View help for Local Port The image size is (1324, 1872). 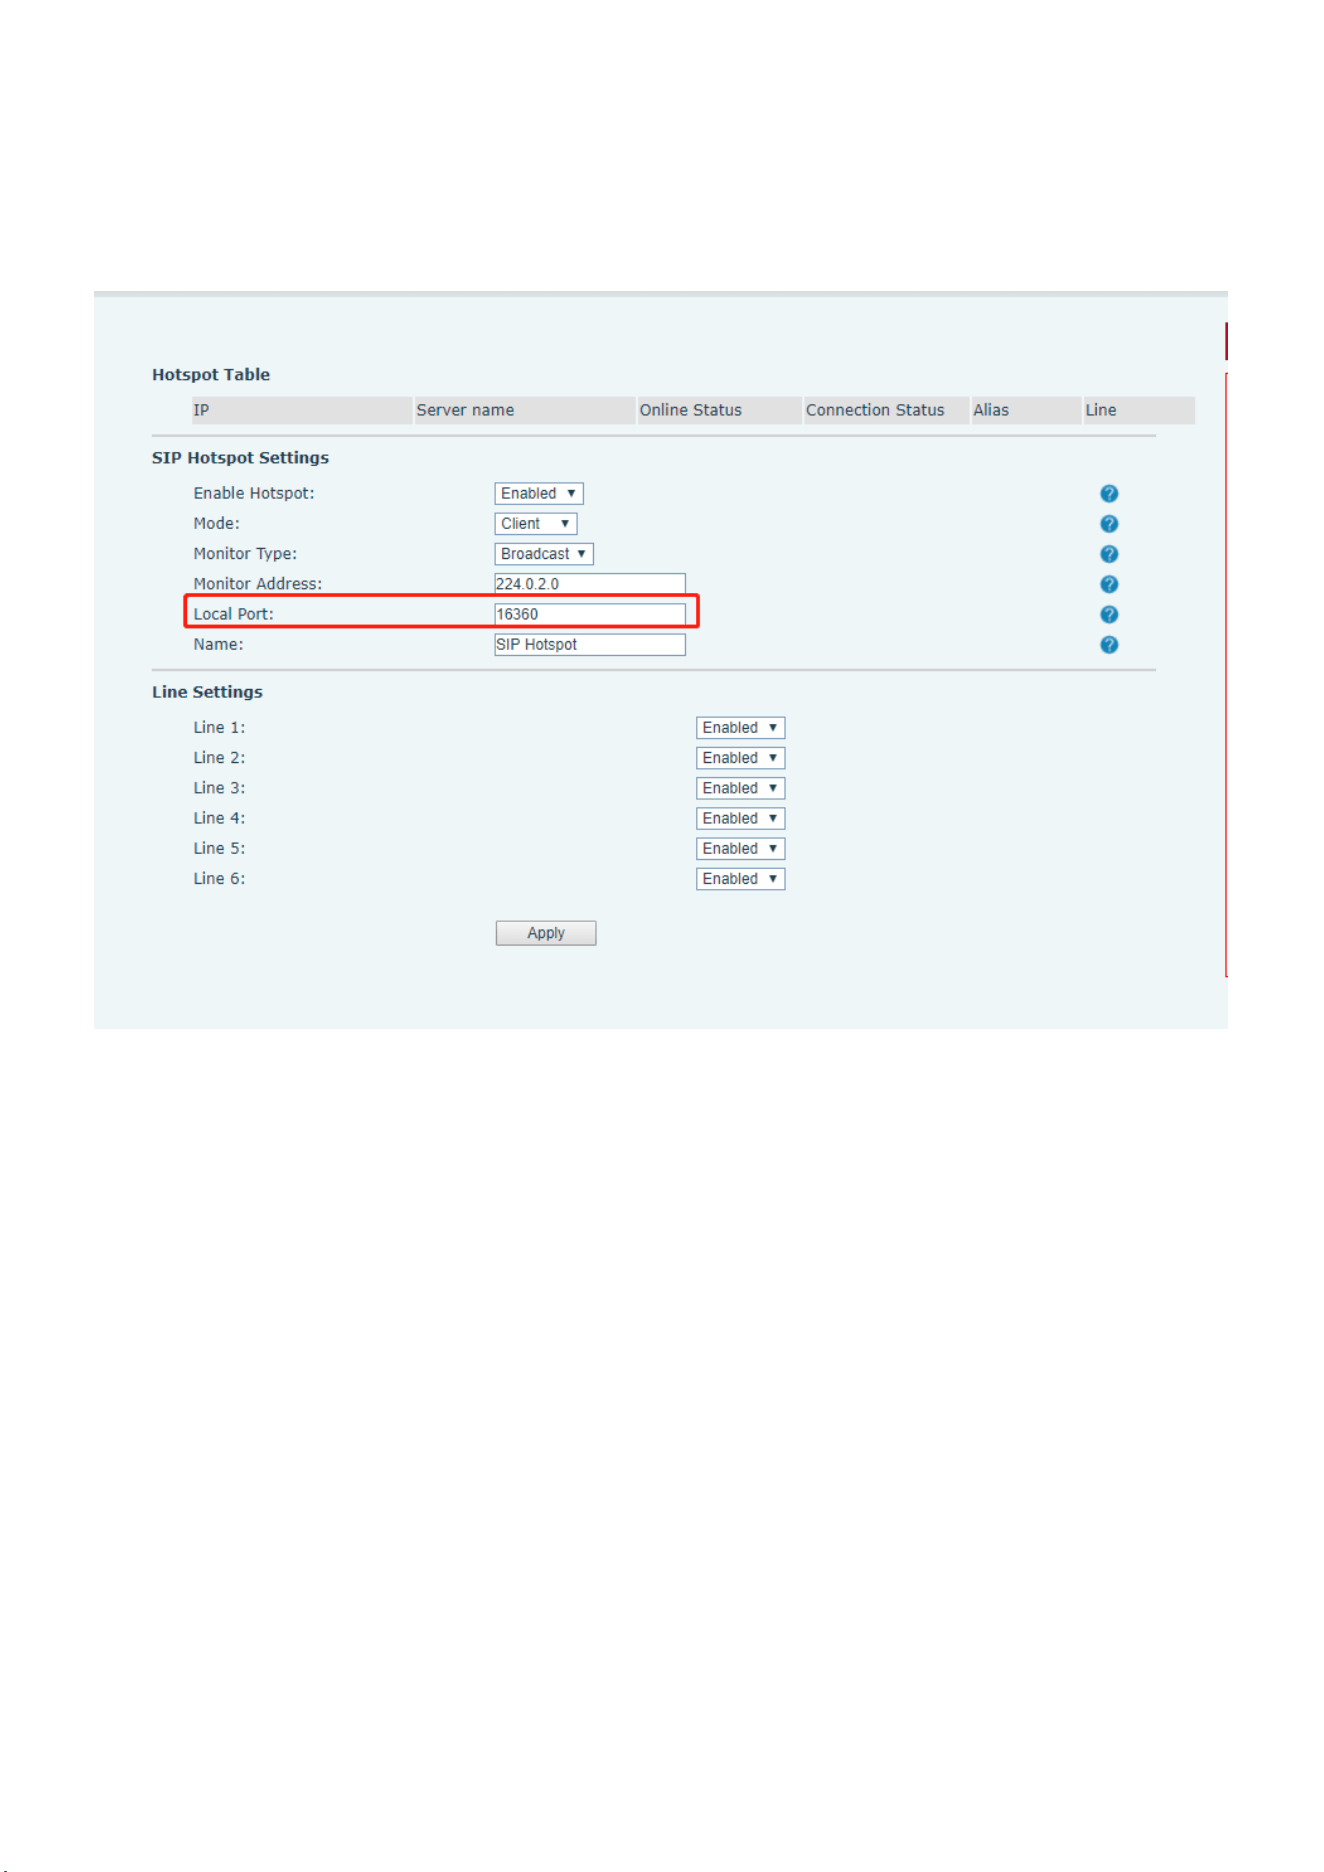[1109, 615]
